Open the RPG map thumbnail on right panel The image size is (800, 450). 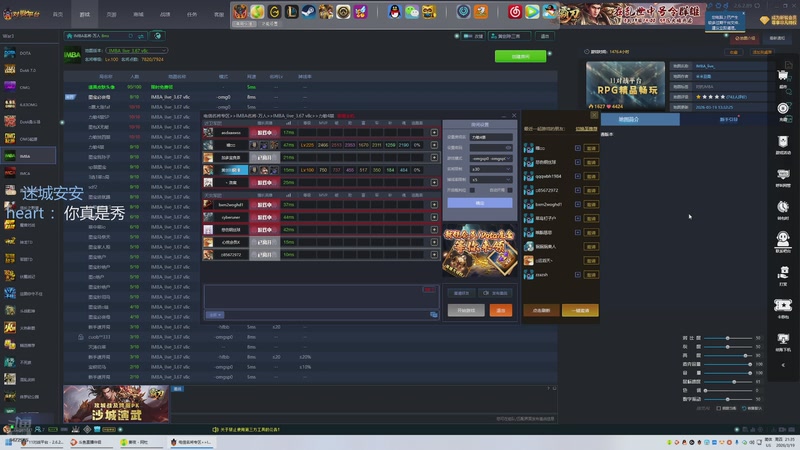coord(626,86)
